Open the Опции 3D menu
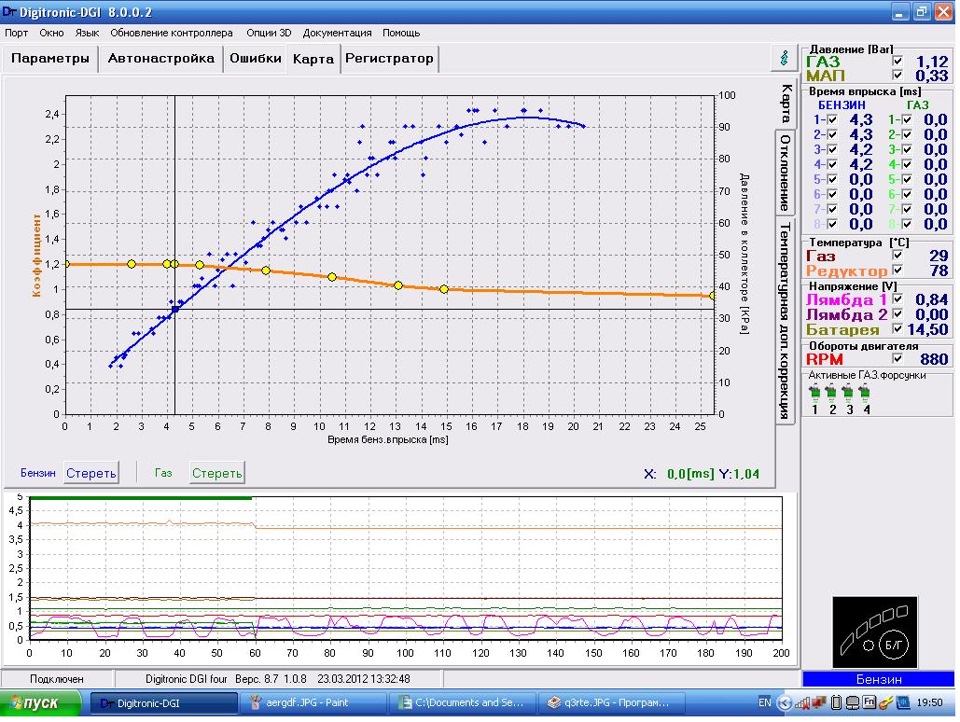Image resolution: width=960 pixels, height=722 pixels. (268, 33)
